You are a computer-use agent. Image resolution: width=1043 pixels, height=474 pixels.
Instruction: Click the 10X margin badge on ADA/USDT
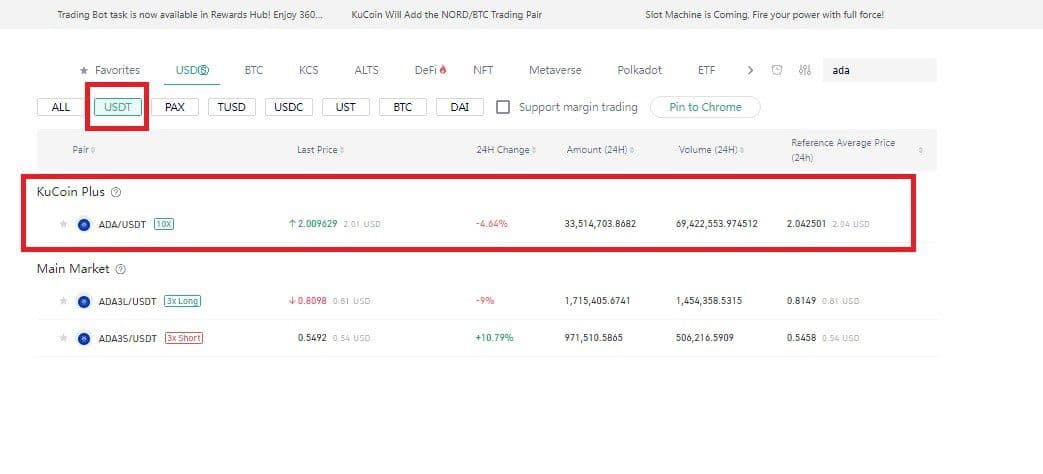click(164, 224)
